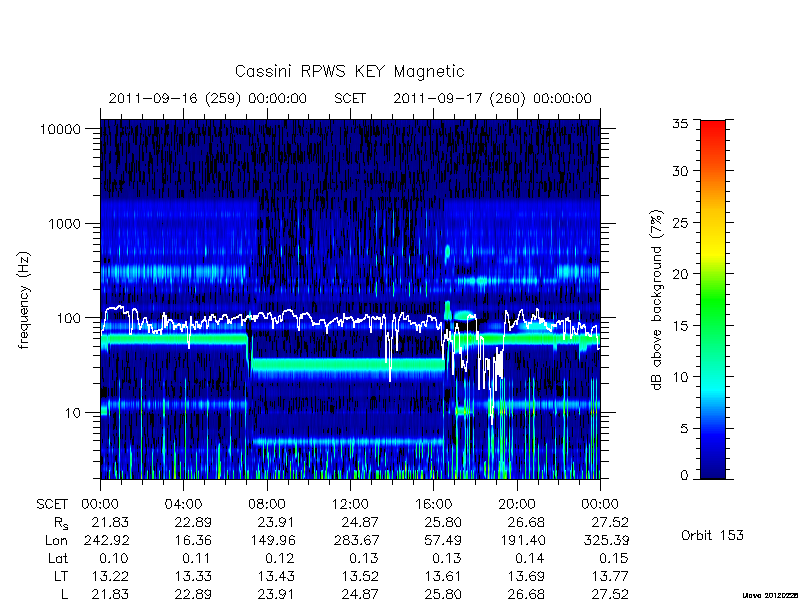Click the 5 dB color bar label
Viewport: 800px width, 600px height.
[684, 429]
